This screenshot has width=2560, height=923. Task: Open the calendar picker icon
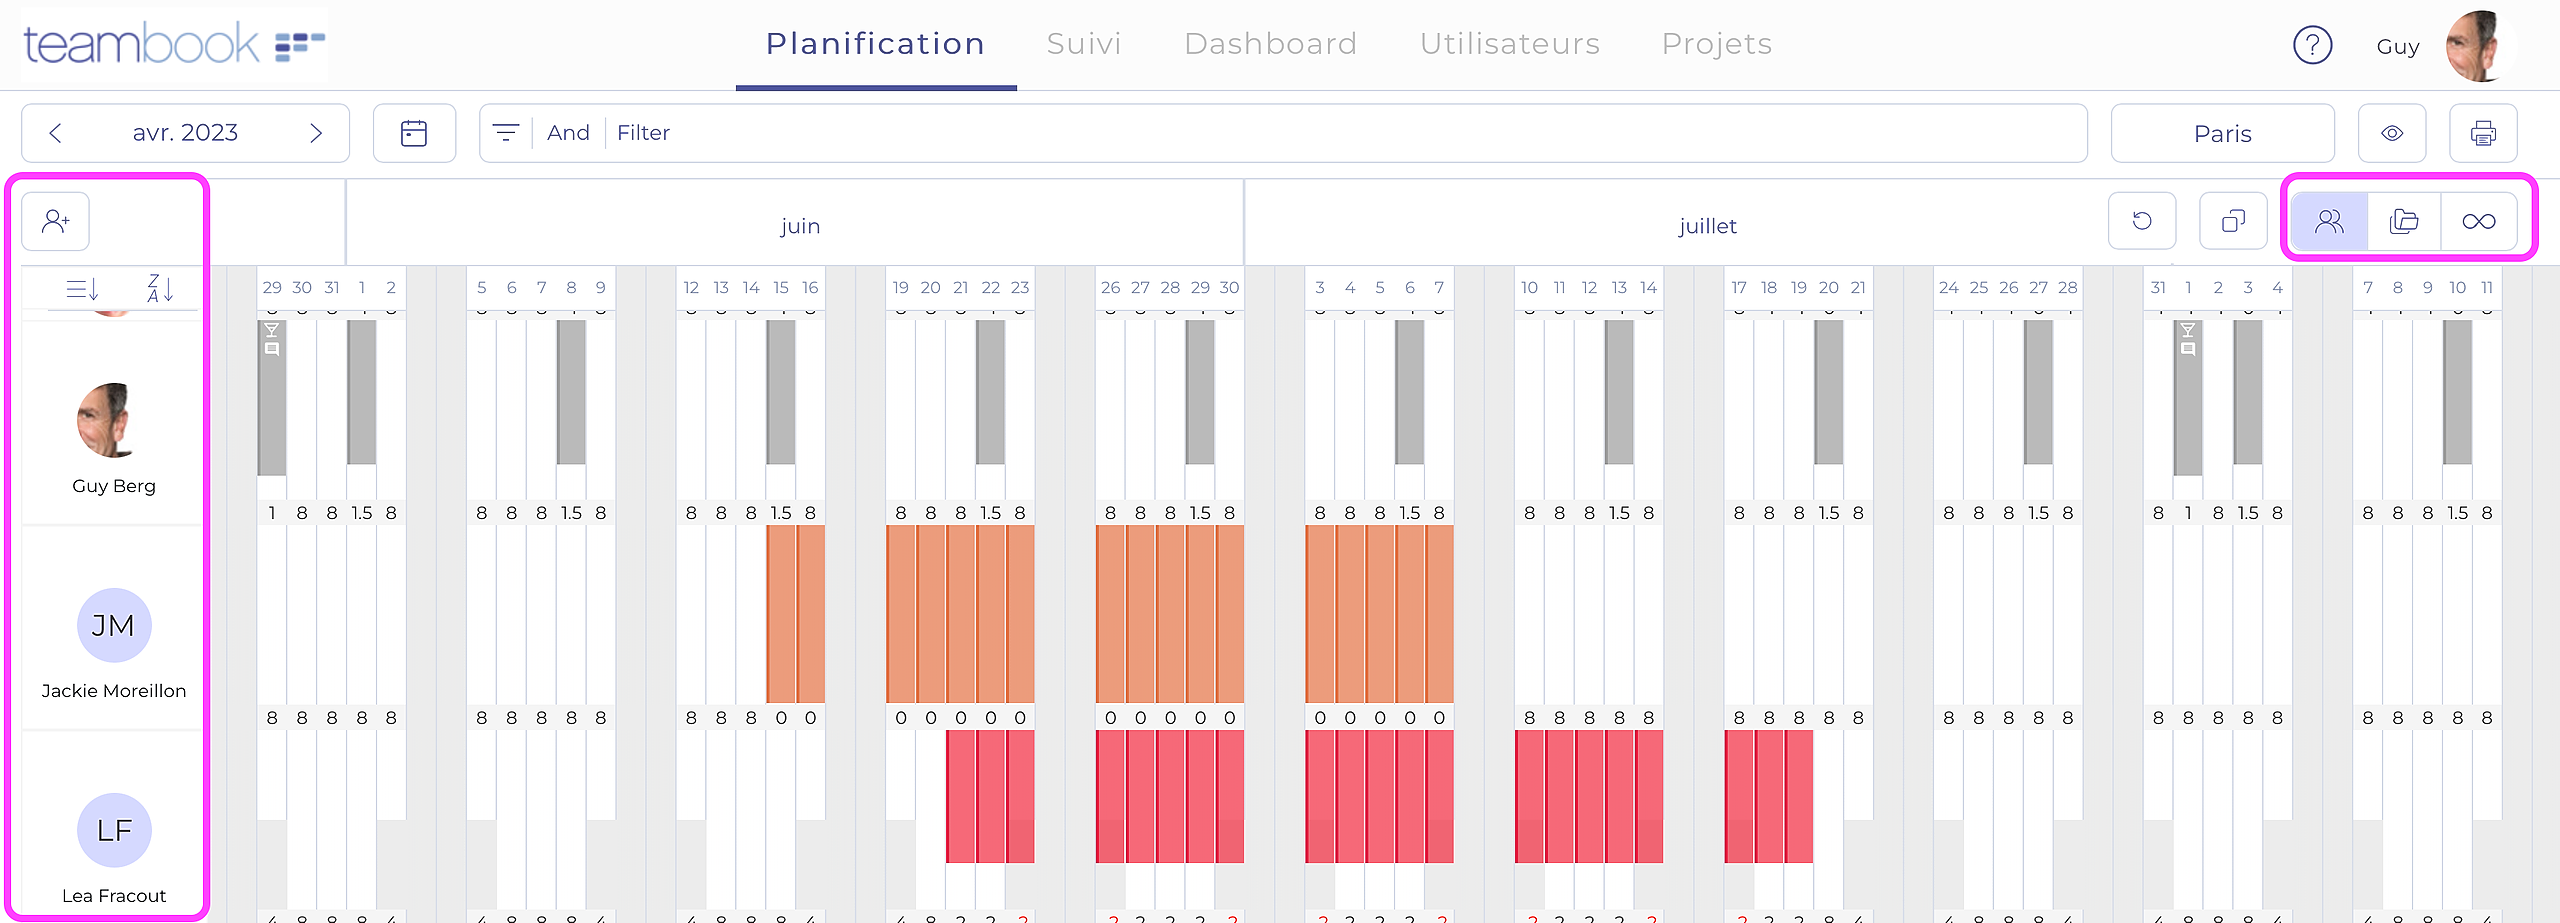414,132
